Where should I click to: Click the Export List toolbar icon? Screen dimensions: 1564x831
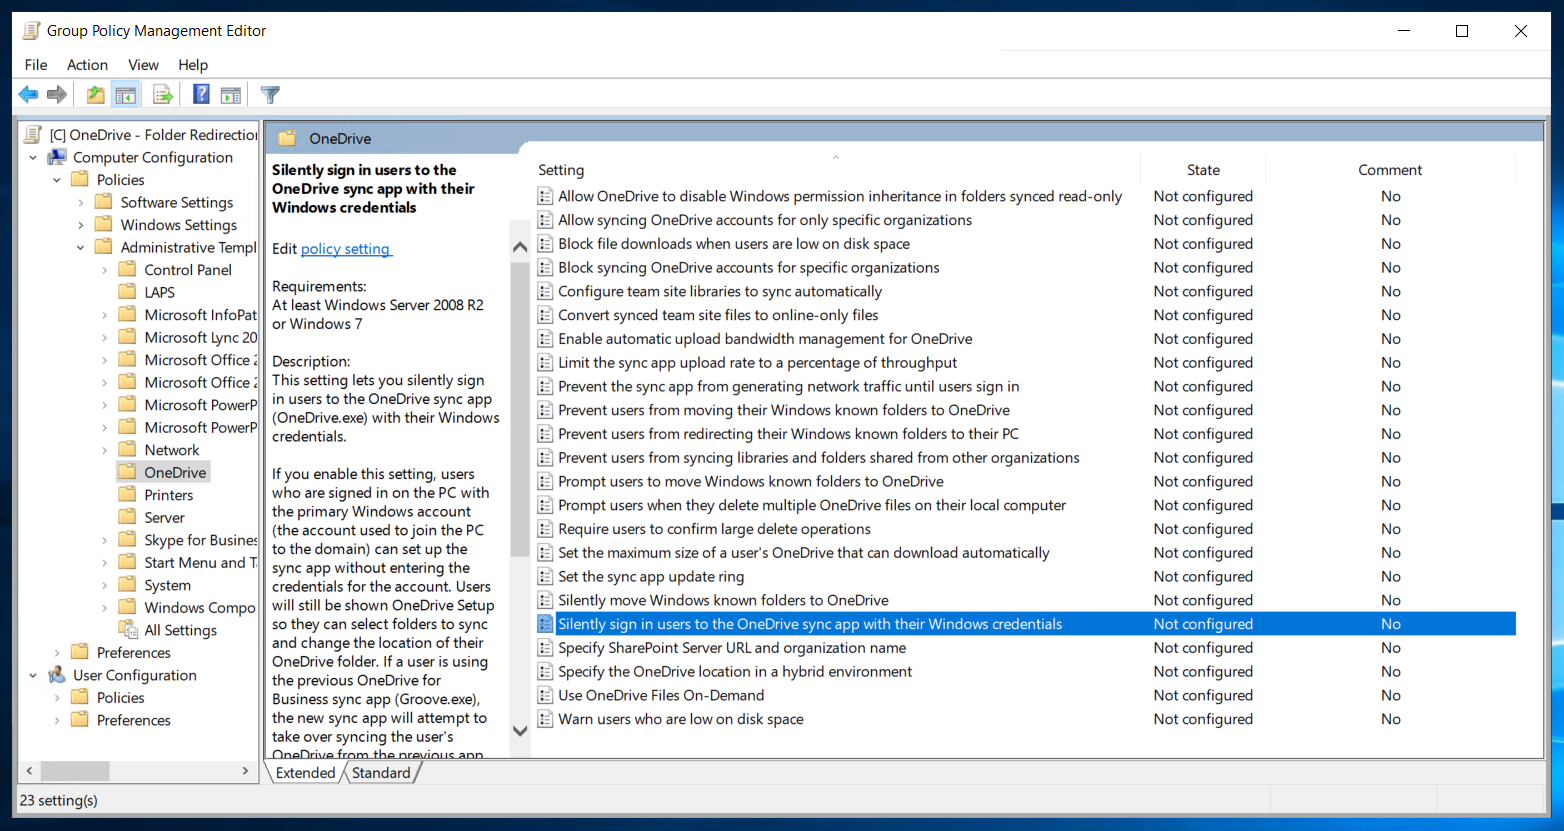point(162,95)
